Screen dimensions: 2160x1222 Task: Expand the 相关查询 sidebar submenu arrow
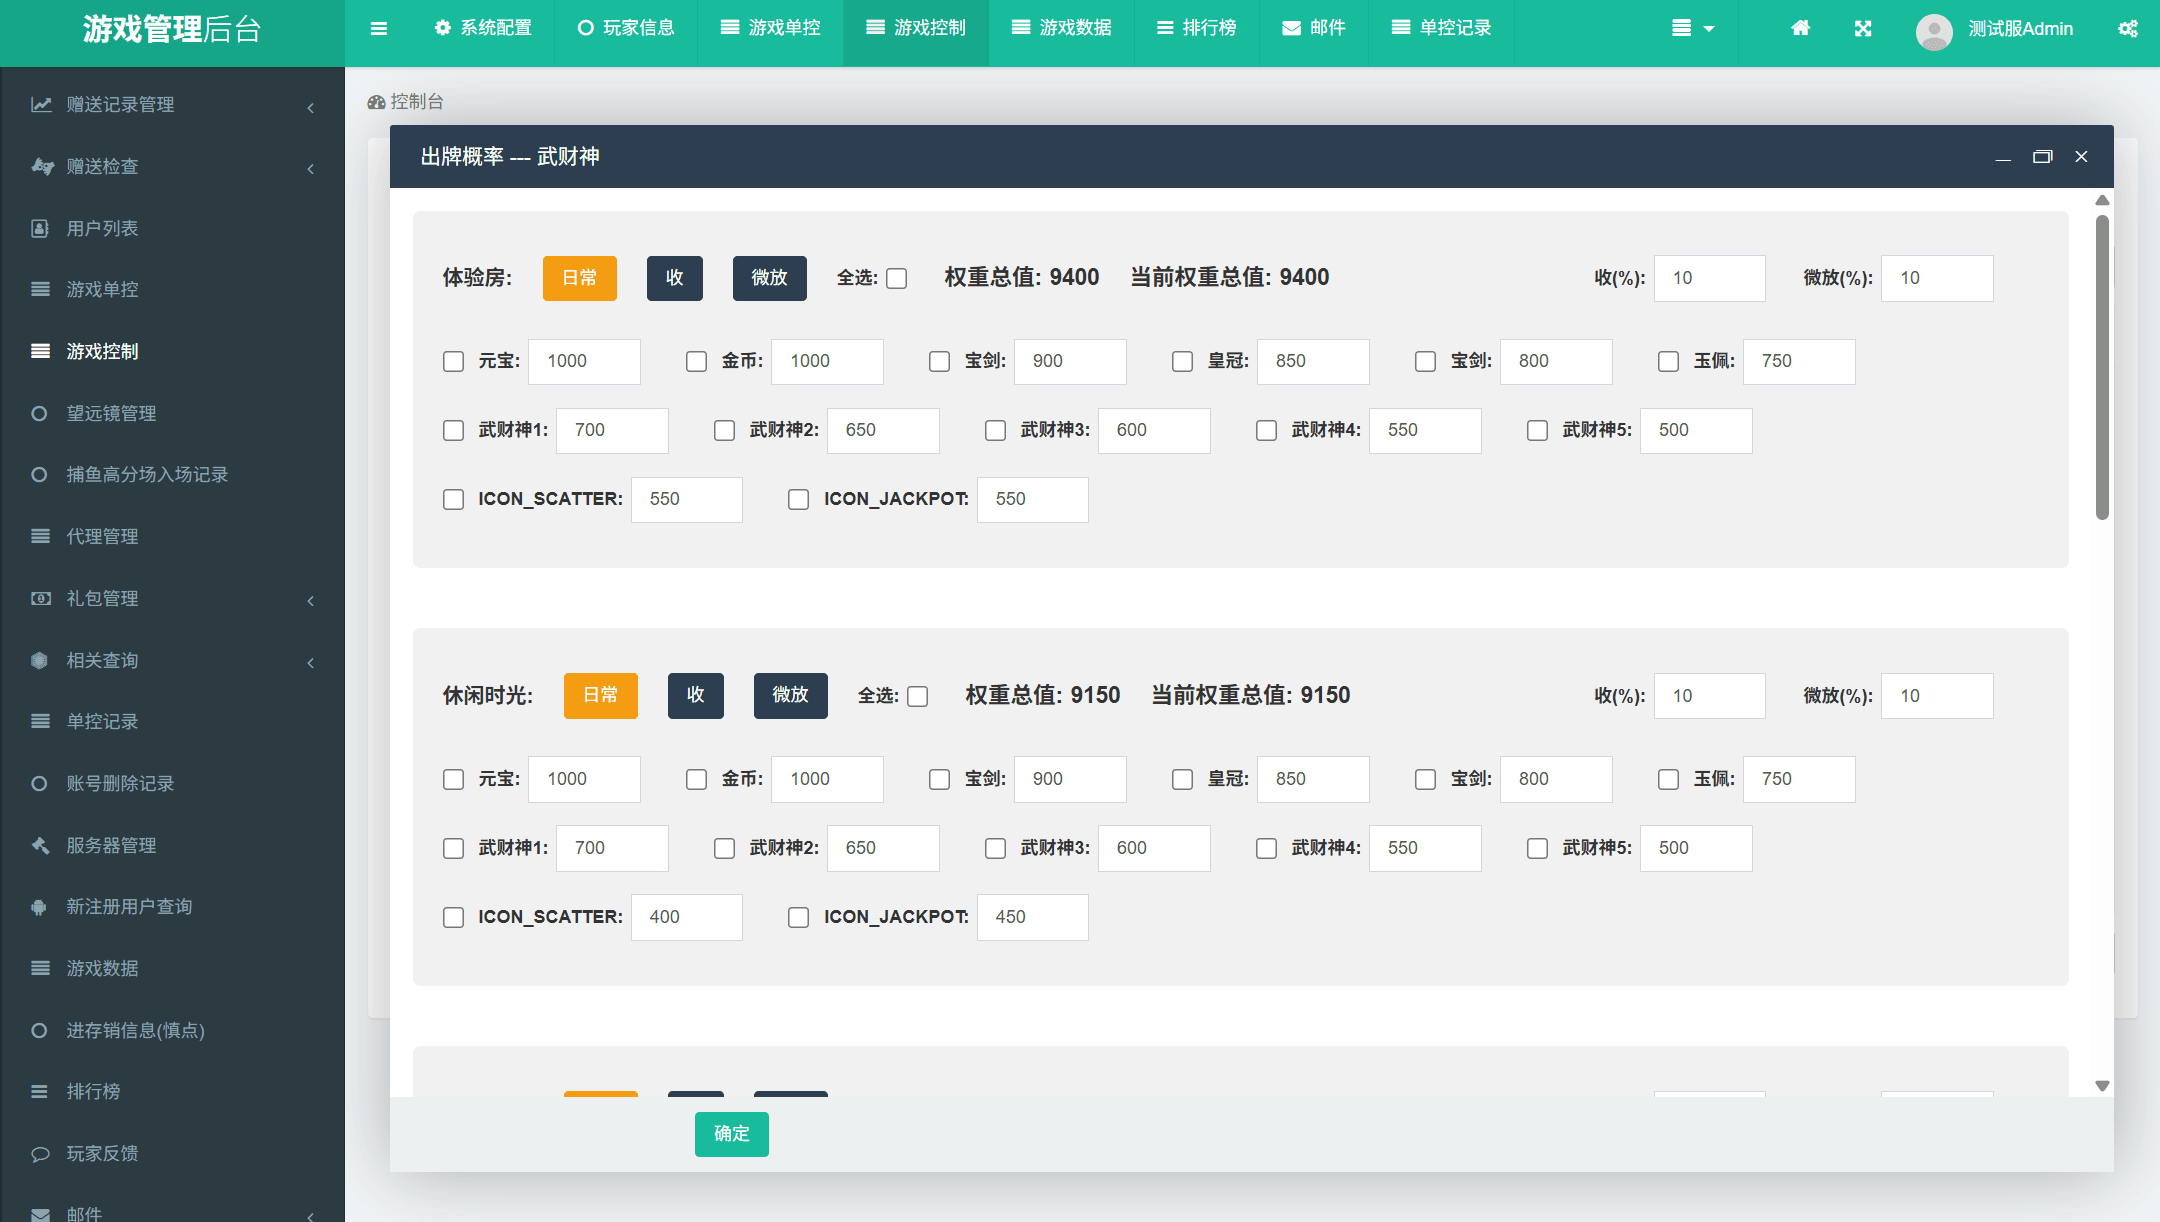click(x=311, y=663)
